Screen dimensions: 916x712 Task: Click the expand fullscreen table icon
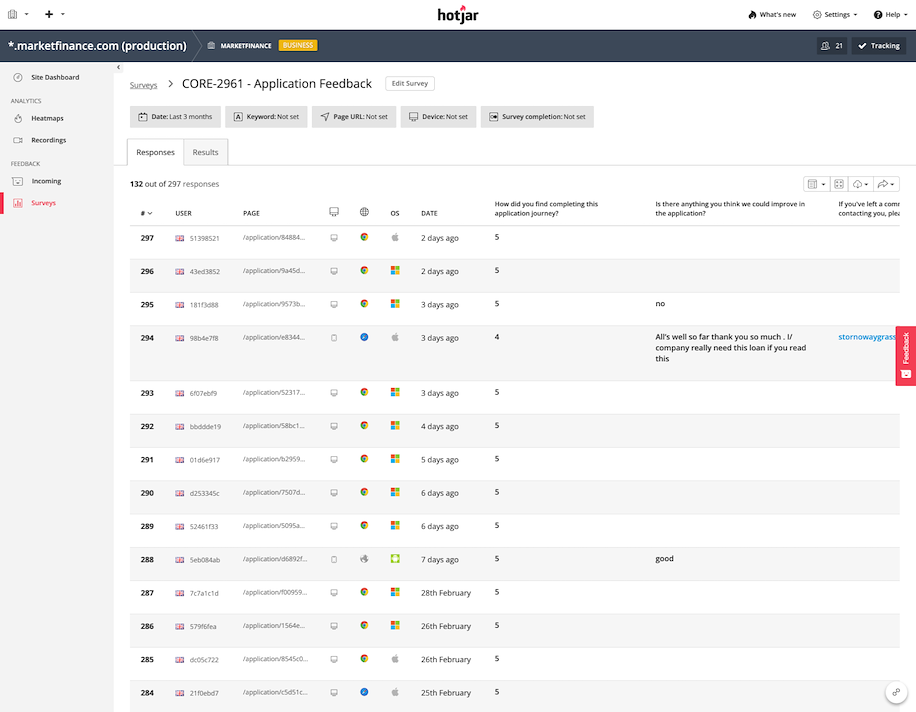839,184
